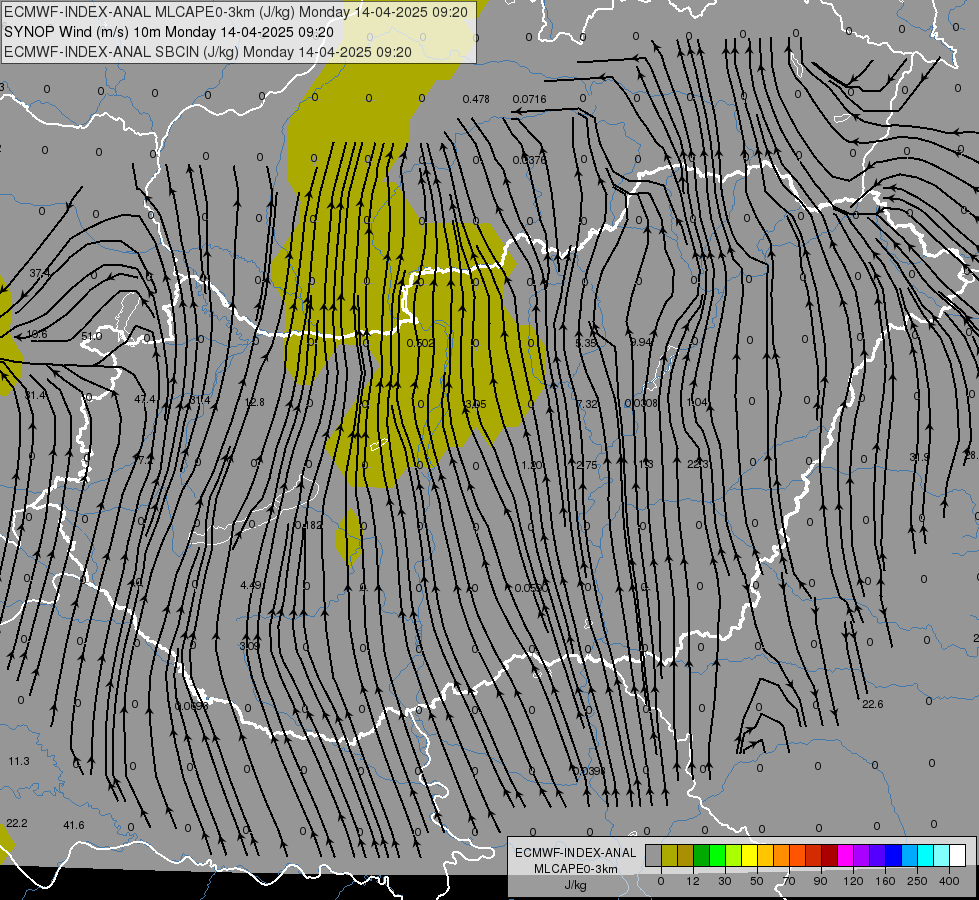Click the SYNOP Wind 10m title line

169,32
